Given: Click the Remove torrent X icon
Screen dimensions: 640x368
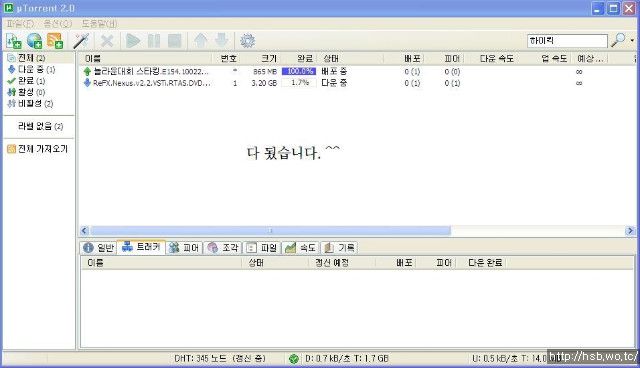Looking at the screenshot, I should coord(107,41).
